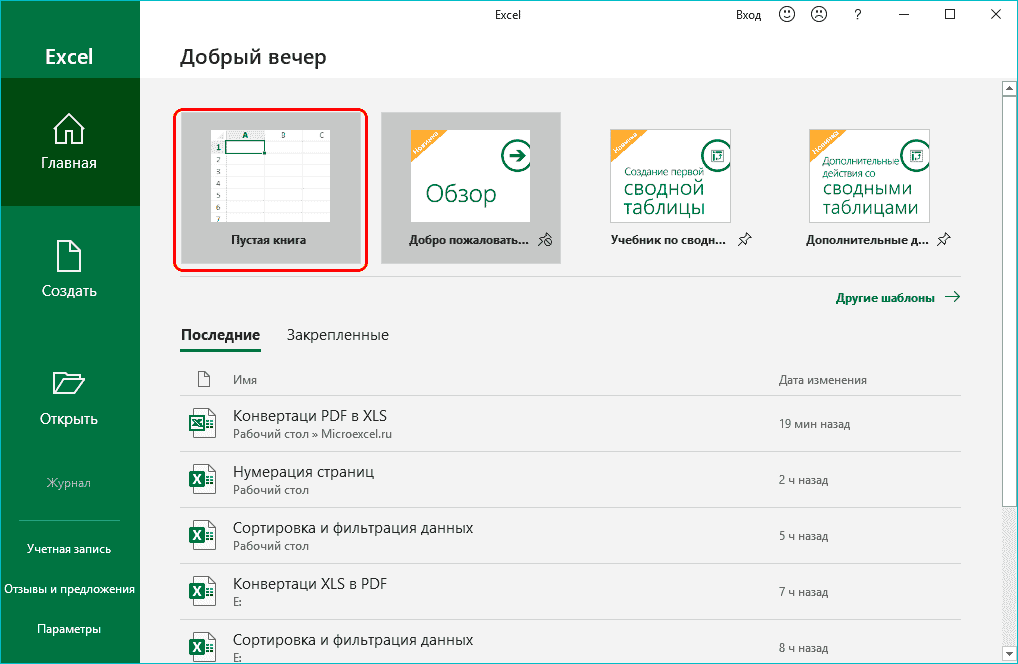Image resolution: width=1018 pixels, height=664 pixels.
Task: Pin the Дополнительные действия template
Action: tap(943, 240)
